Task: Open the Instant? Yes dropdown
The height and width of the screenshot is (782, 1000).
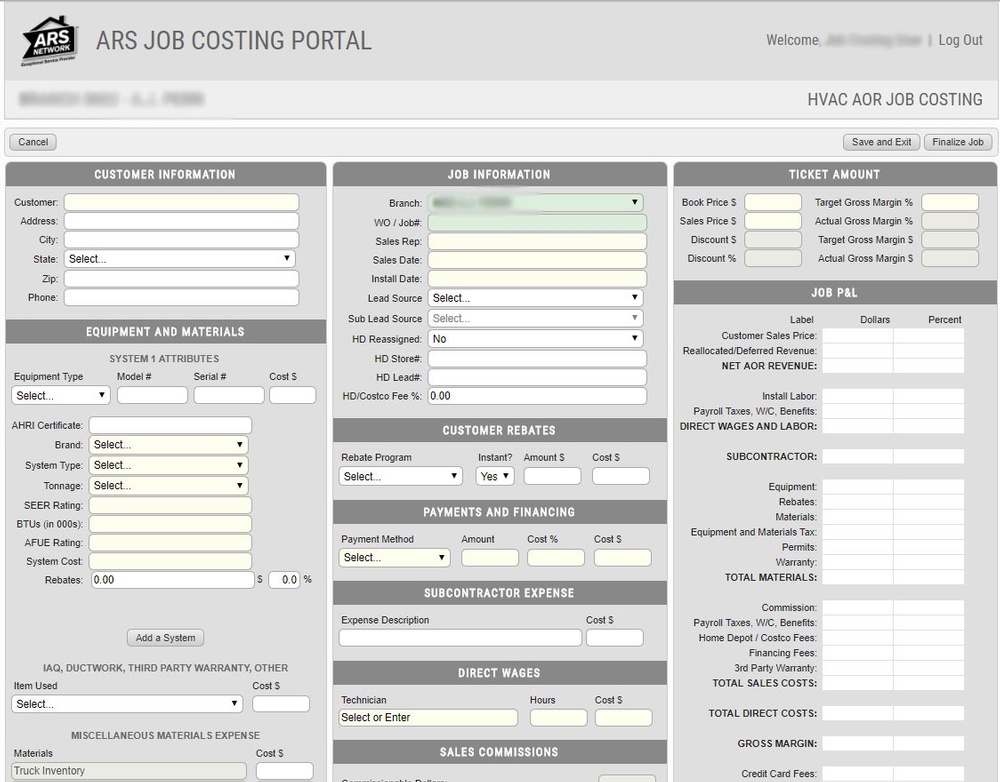Action: (x=495, y=476)
